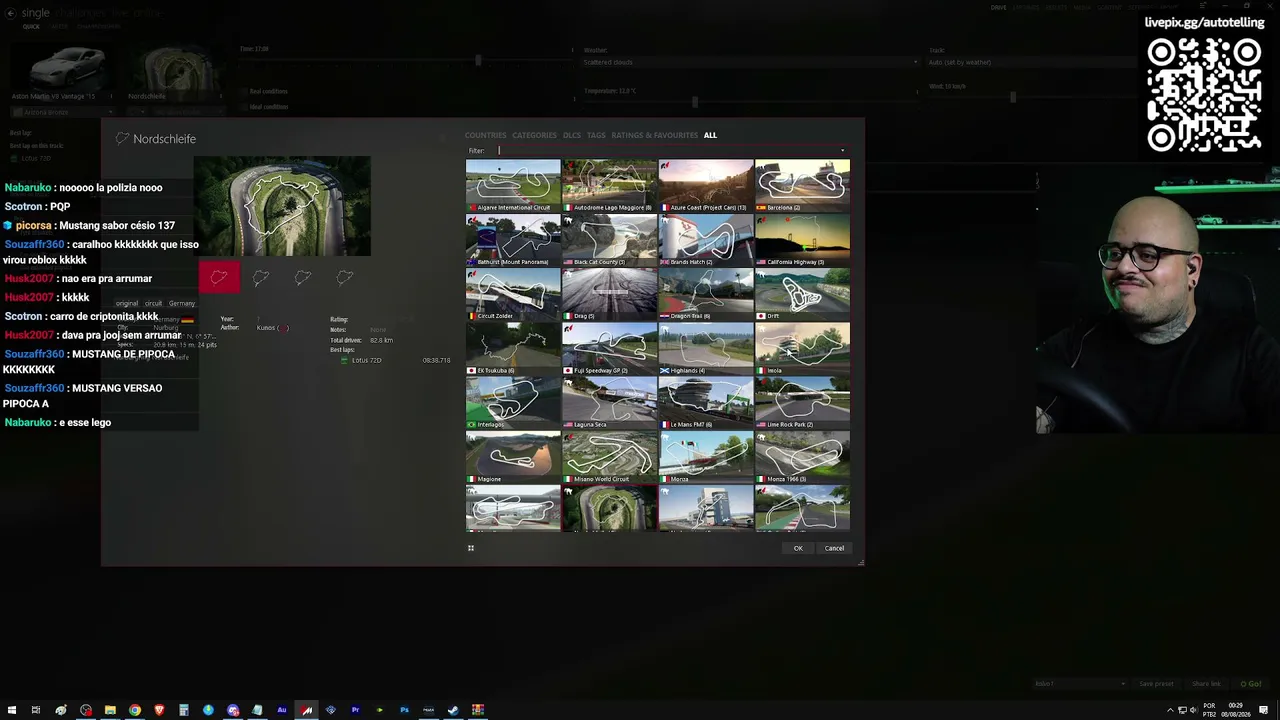The image size is (1280, 720).
Task: Pick the Imola track thumbnail
Action: tap(802, 349)
